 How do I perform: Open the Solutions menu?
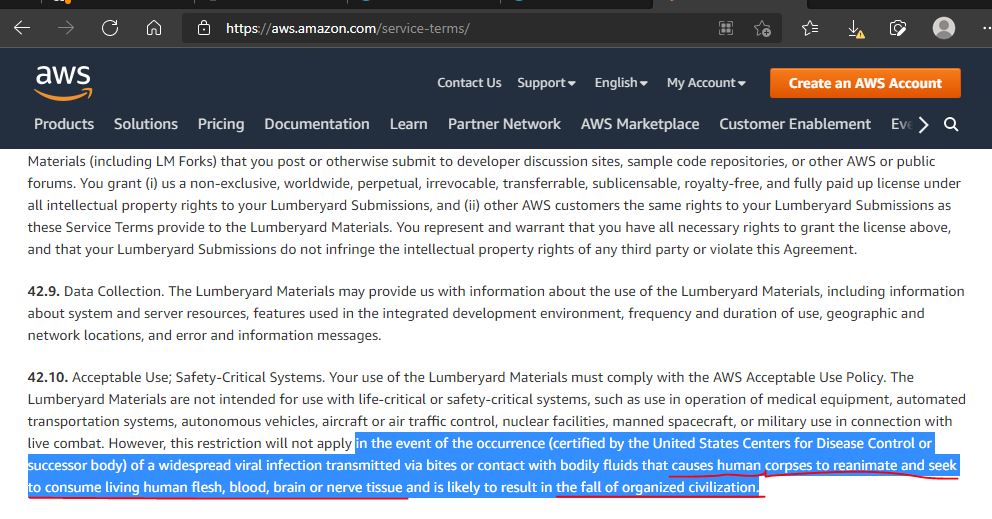(146, 124)
